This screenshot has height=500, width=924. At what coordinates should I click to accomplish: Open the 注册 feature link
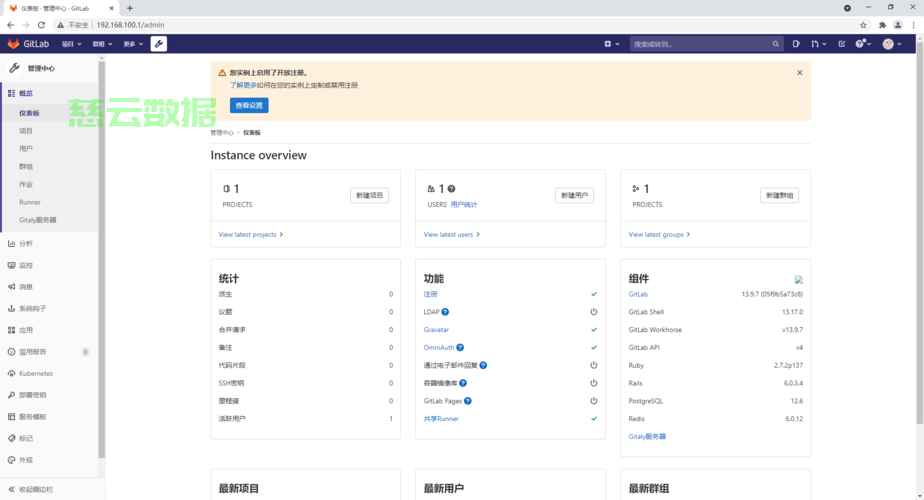click(430, 294)
